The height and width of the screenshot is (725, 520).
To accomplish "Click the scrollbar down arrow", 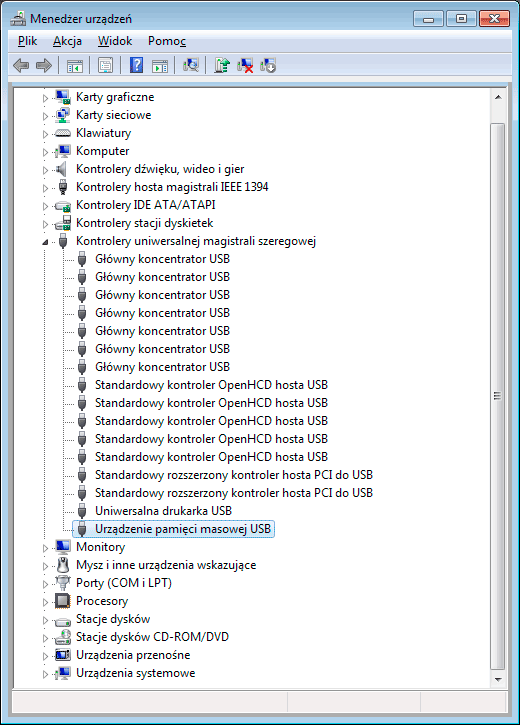I will click(x=498, y=679).
